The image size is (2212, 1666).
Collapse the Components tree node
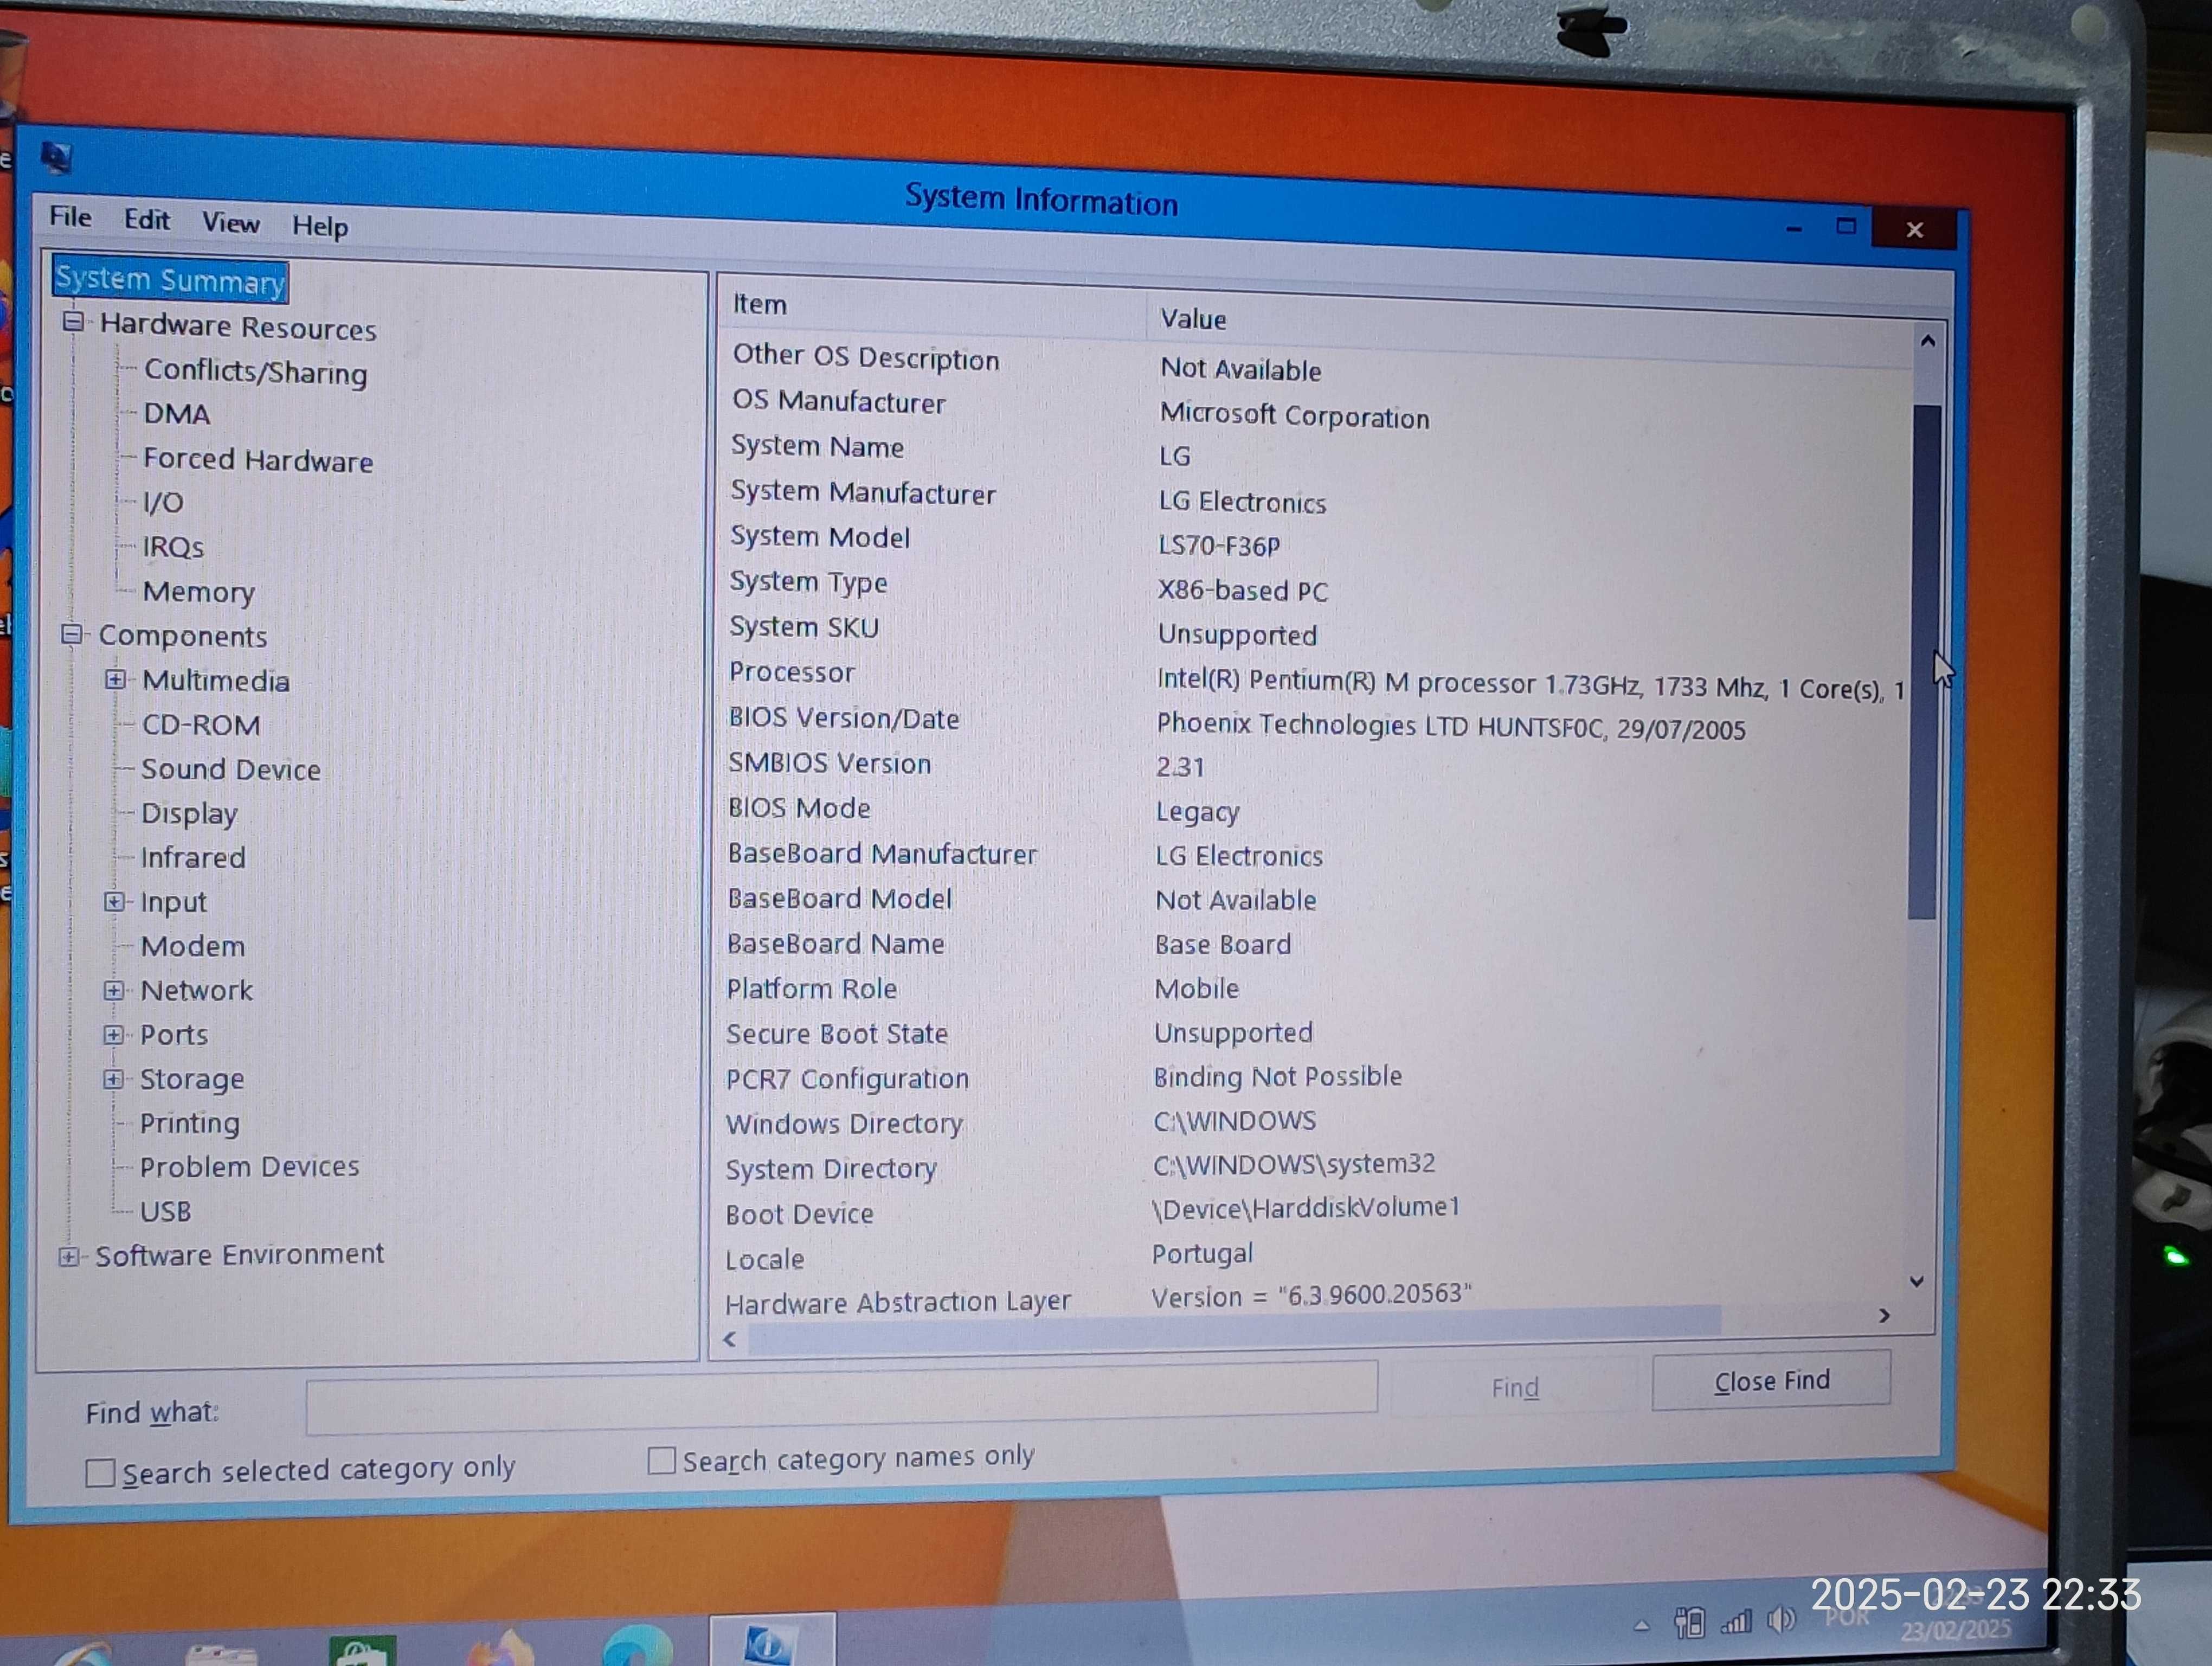click(x=71, y=634)
